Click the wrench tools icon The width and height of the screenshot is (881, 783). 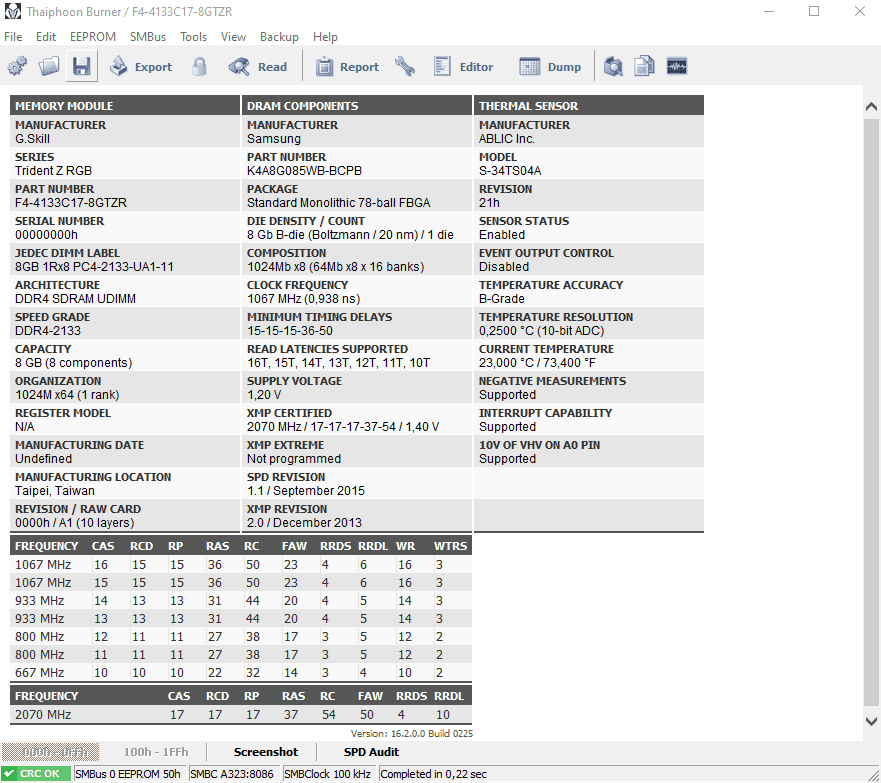pyautogui.click(x=405, y=66)
